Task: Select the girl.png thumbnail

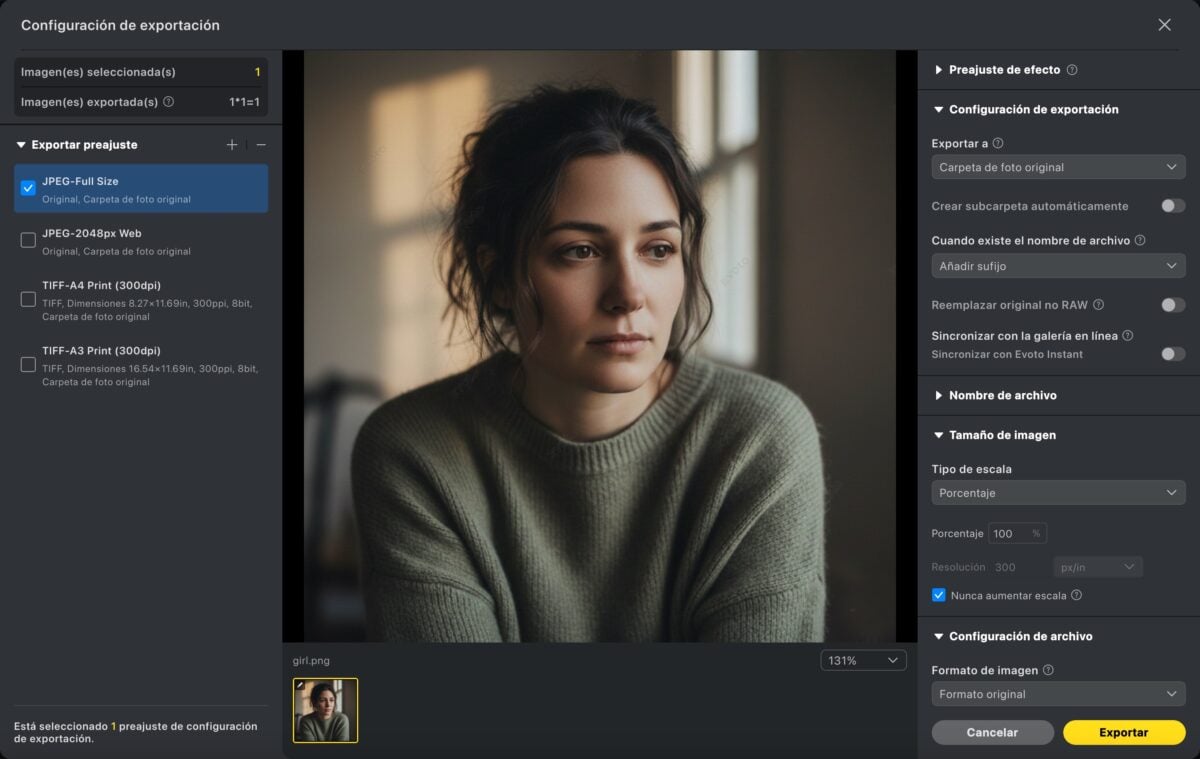Action: click(325, 711)
